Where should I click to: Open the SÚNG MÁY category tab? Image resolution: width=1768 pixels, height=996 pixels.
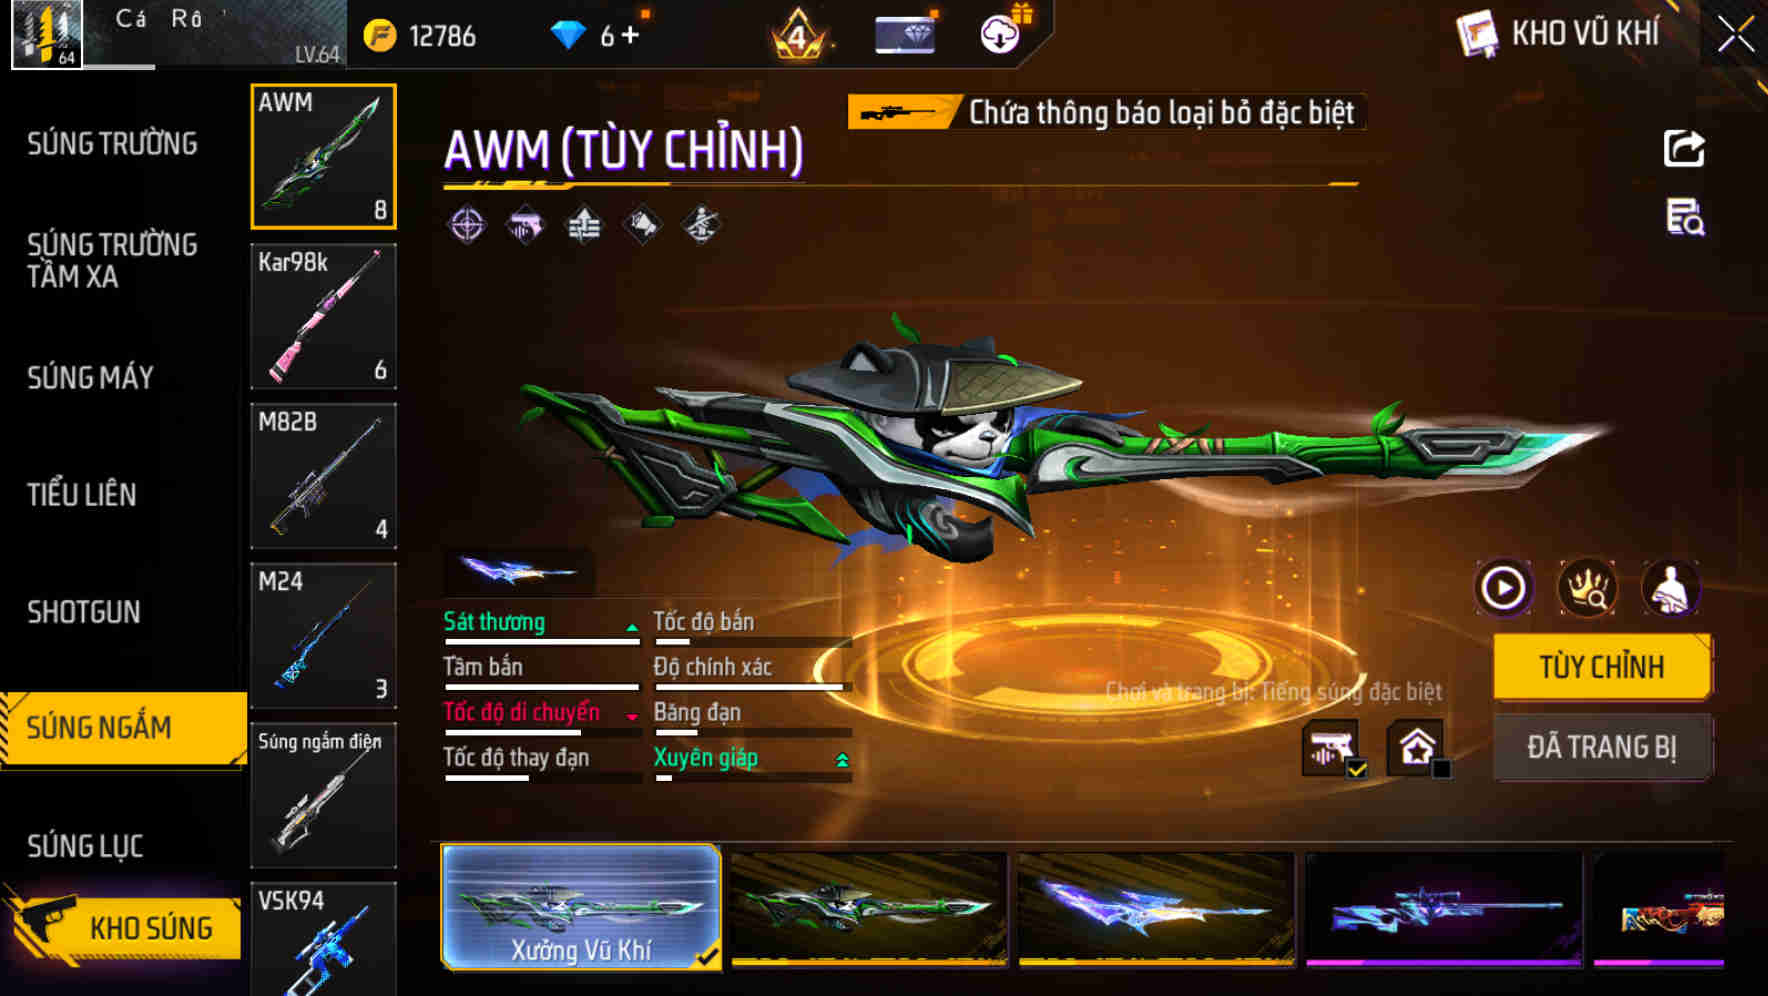click(90, 378)
